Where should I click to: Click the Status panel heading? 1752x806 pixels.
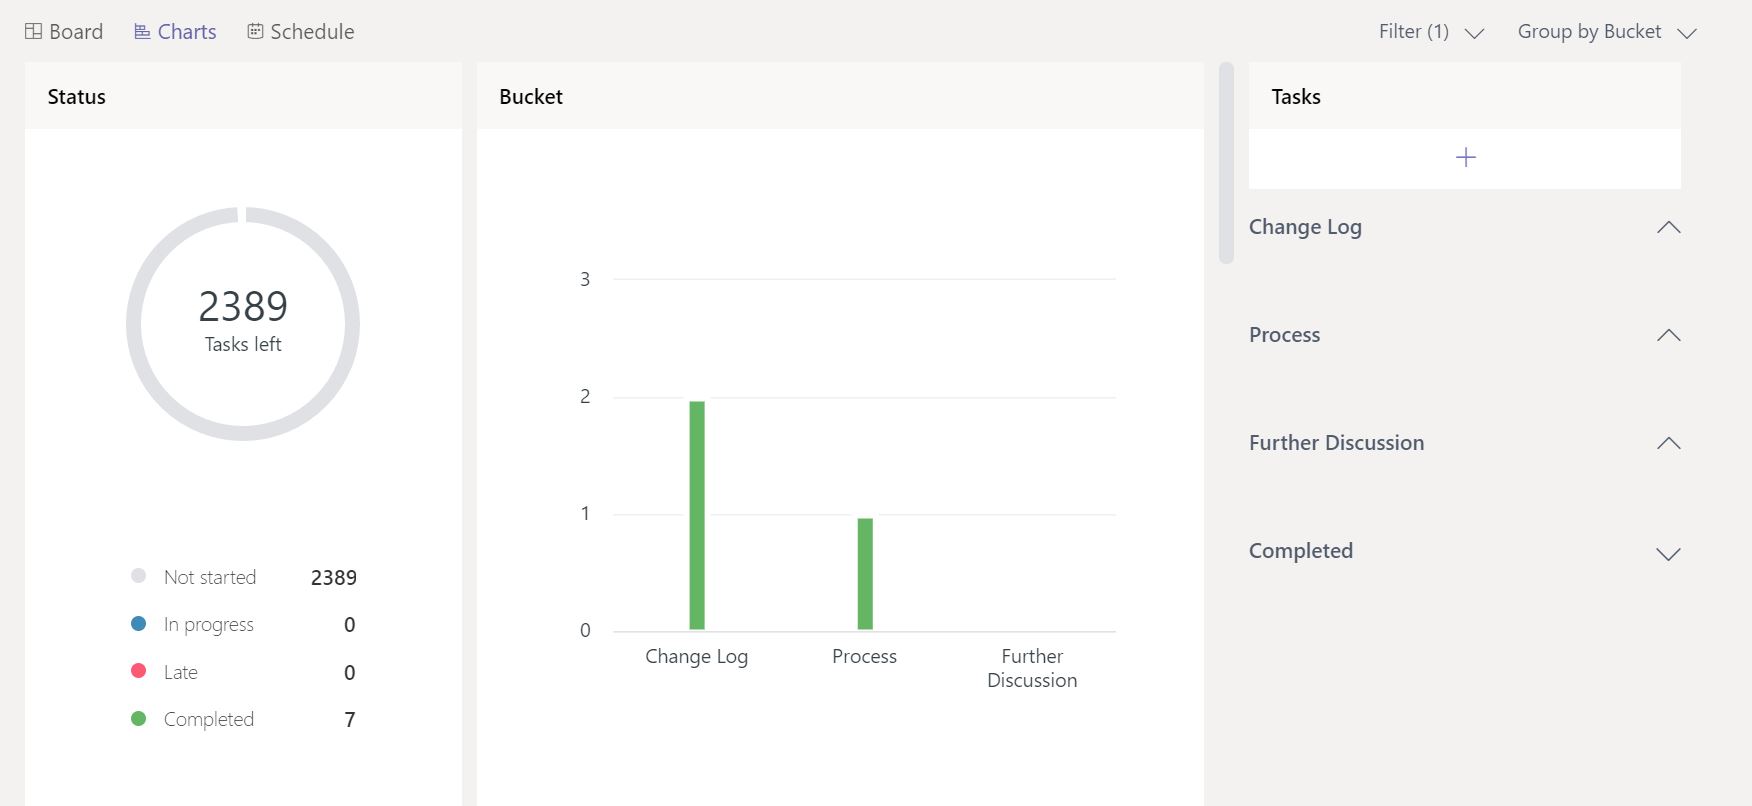click(77, 97)
